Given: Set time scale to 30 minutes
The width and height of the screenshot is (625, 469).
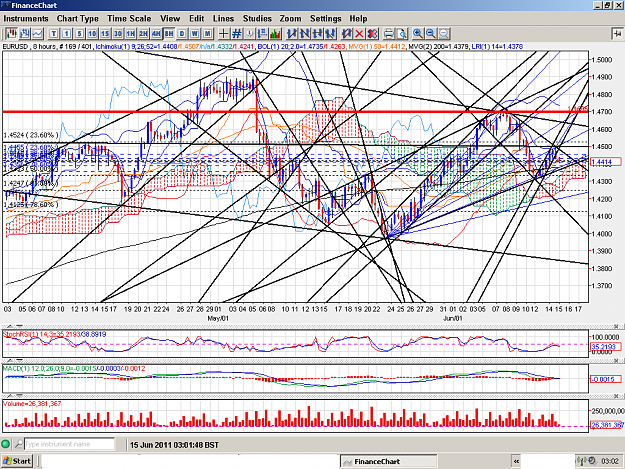Looking at the screenshot, I should point(118,33).
